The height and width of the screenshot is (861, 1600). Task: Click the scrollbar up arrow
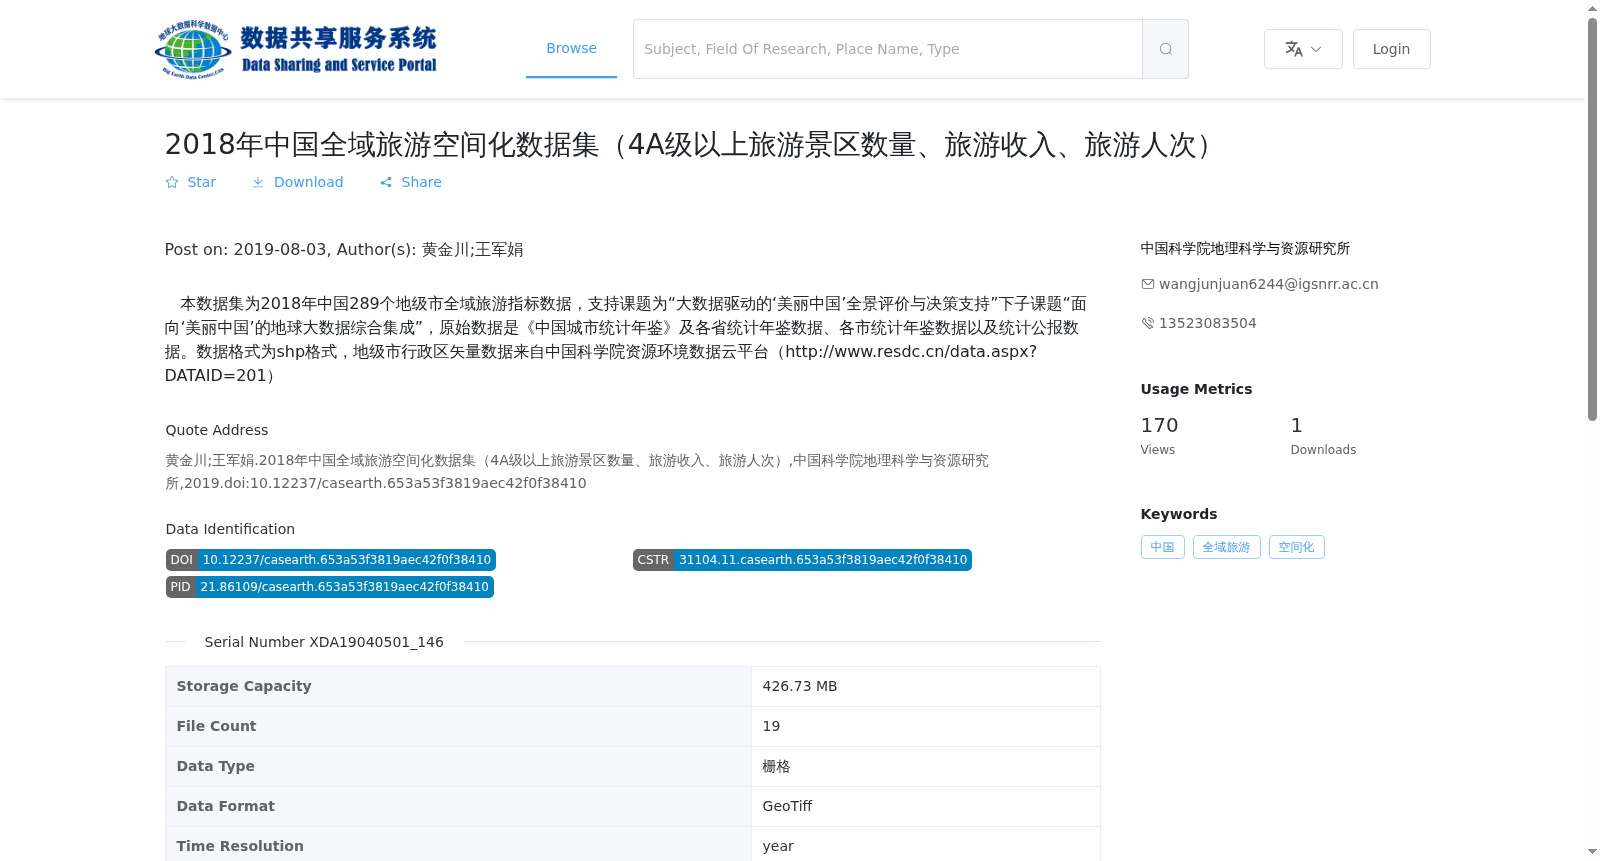[x=1592, y=8]
